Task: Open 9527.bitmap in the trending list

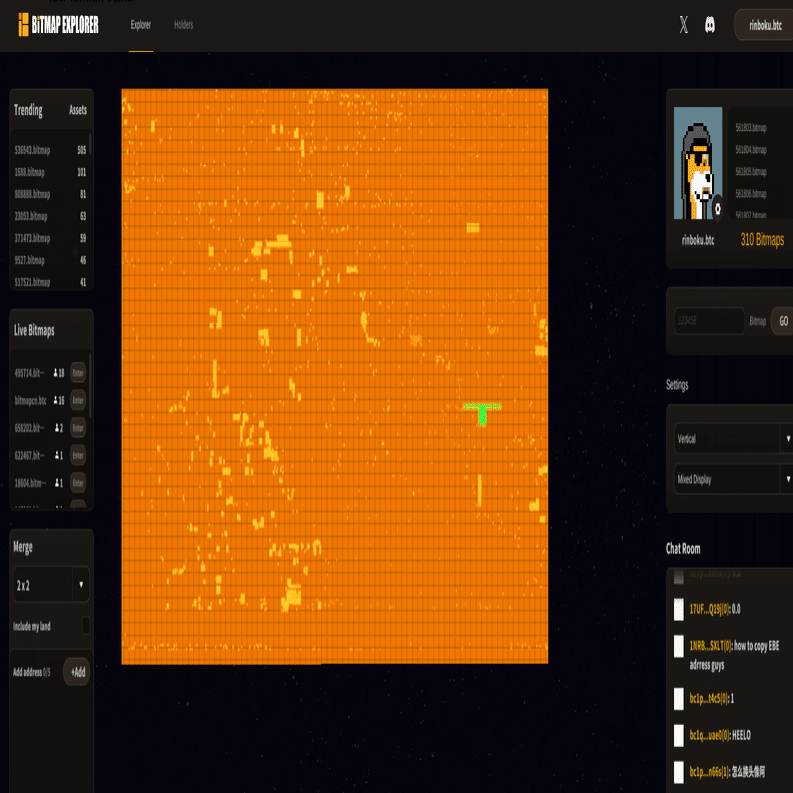Action: (x=50, y=260)
